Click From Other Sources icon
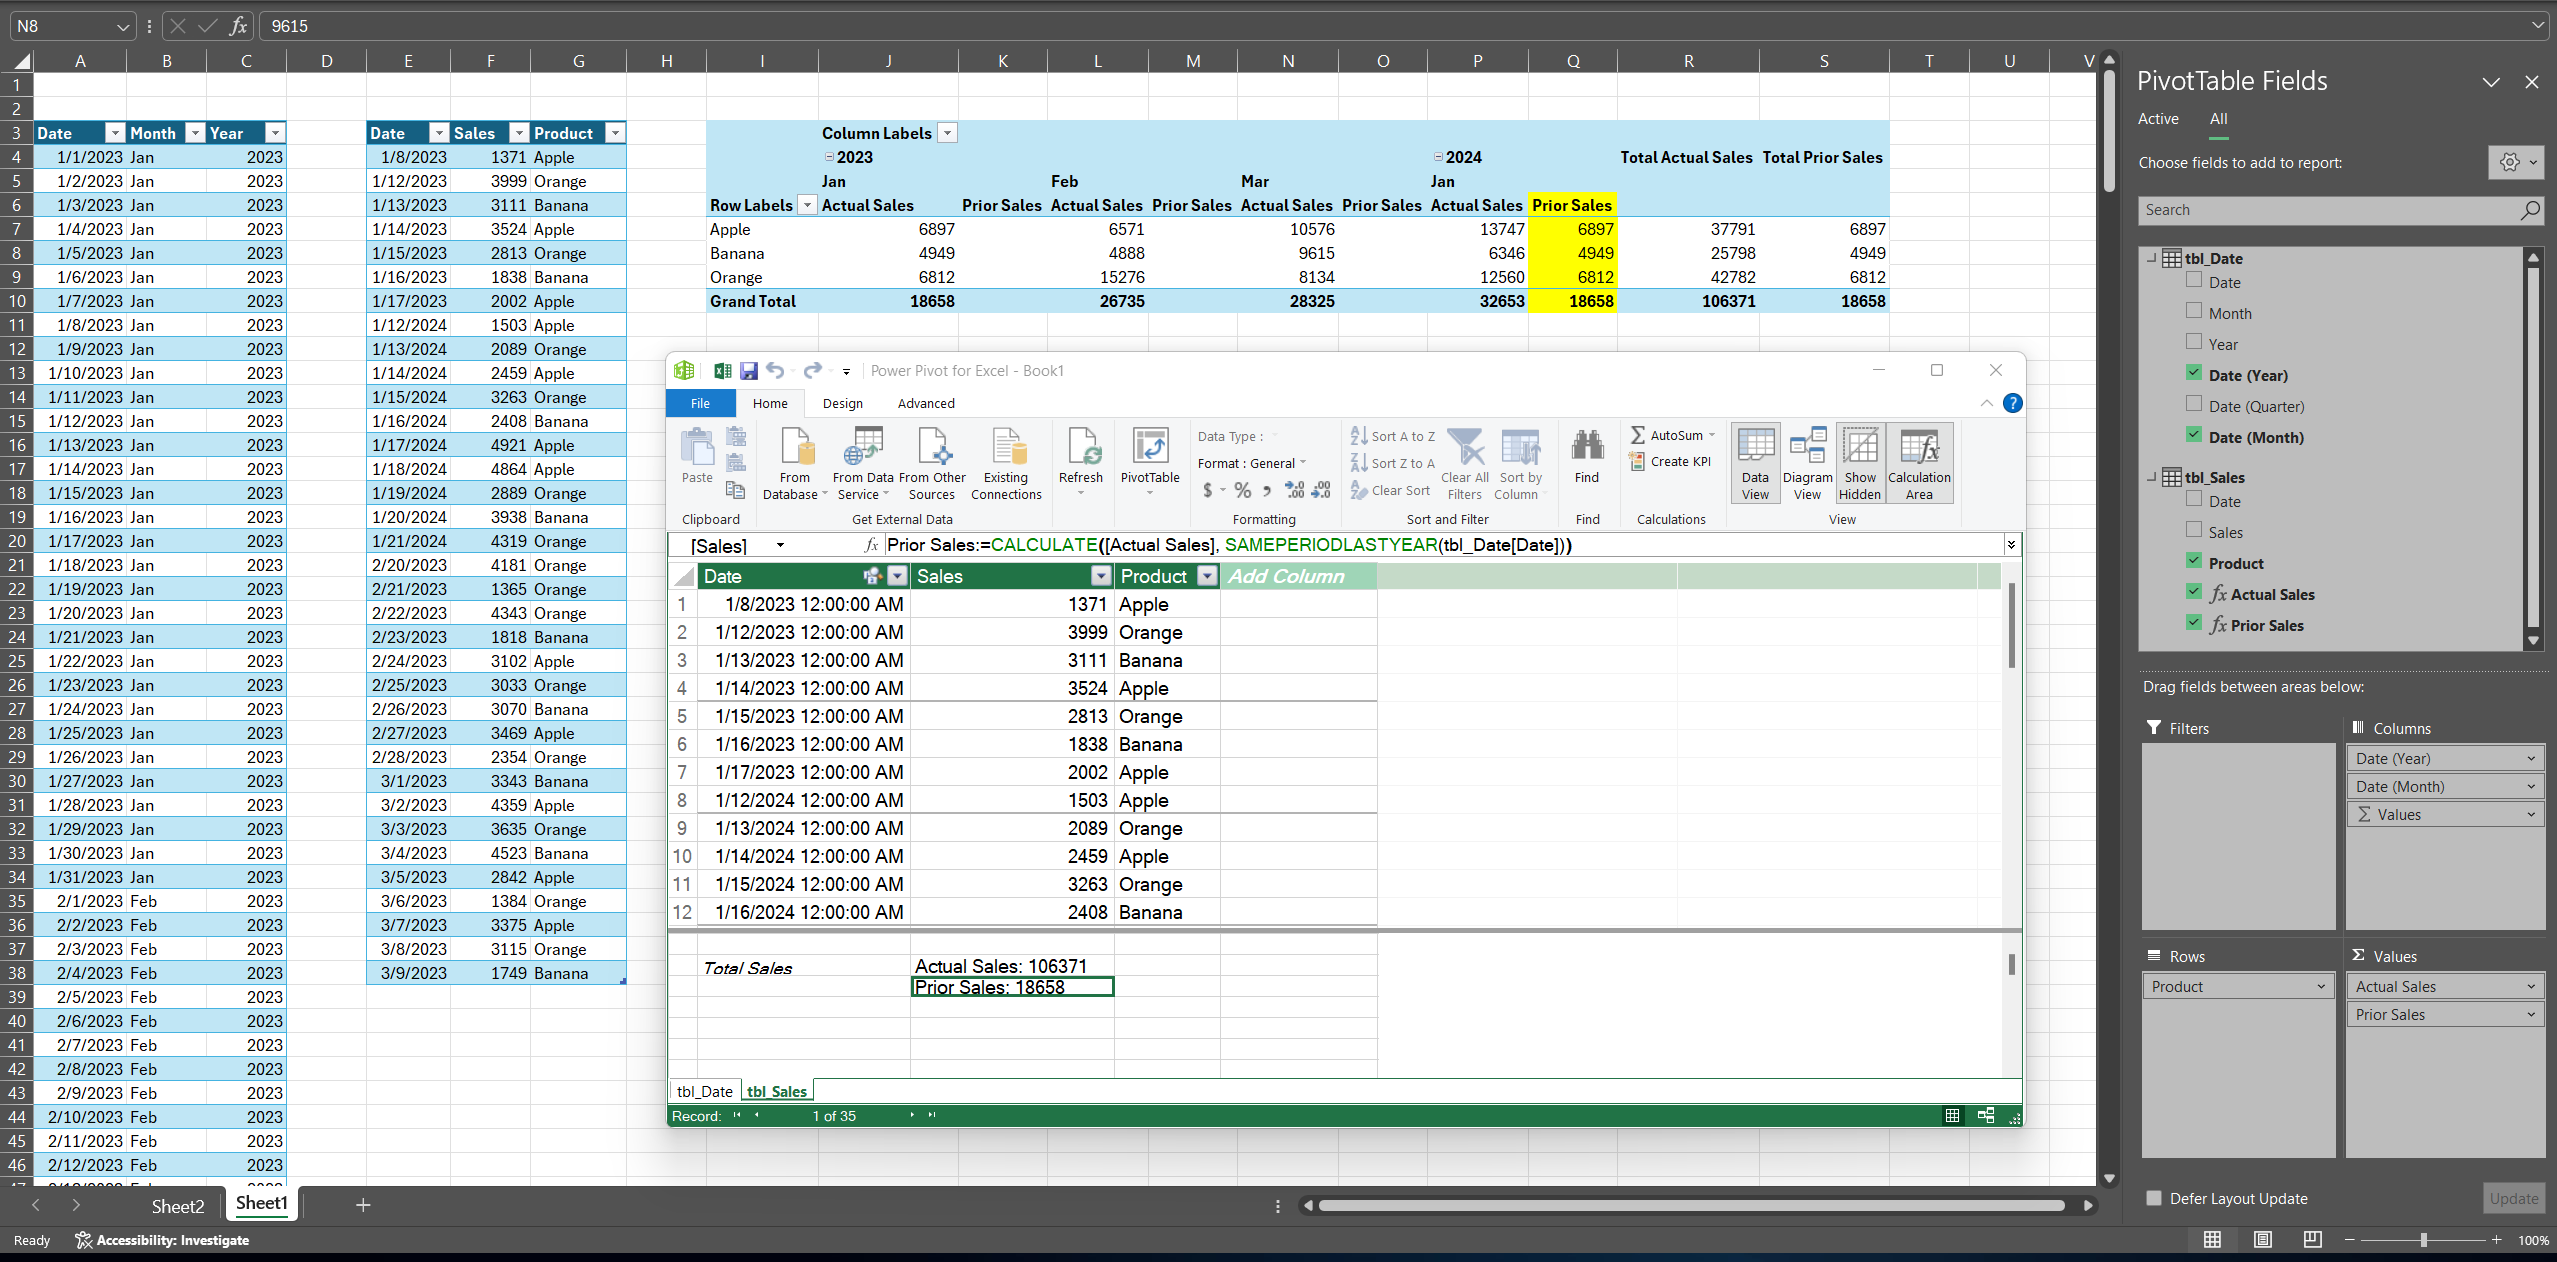The height and width of the screenshot is (1262, 2557). pyautogui.click(x=932, y=463)
